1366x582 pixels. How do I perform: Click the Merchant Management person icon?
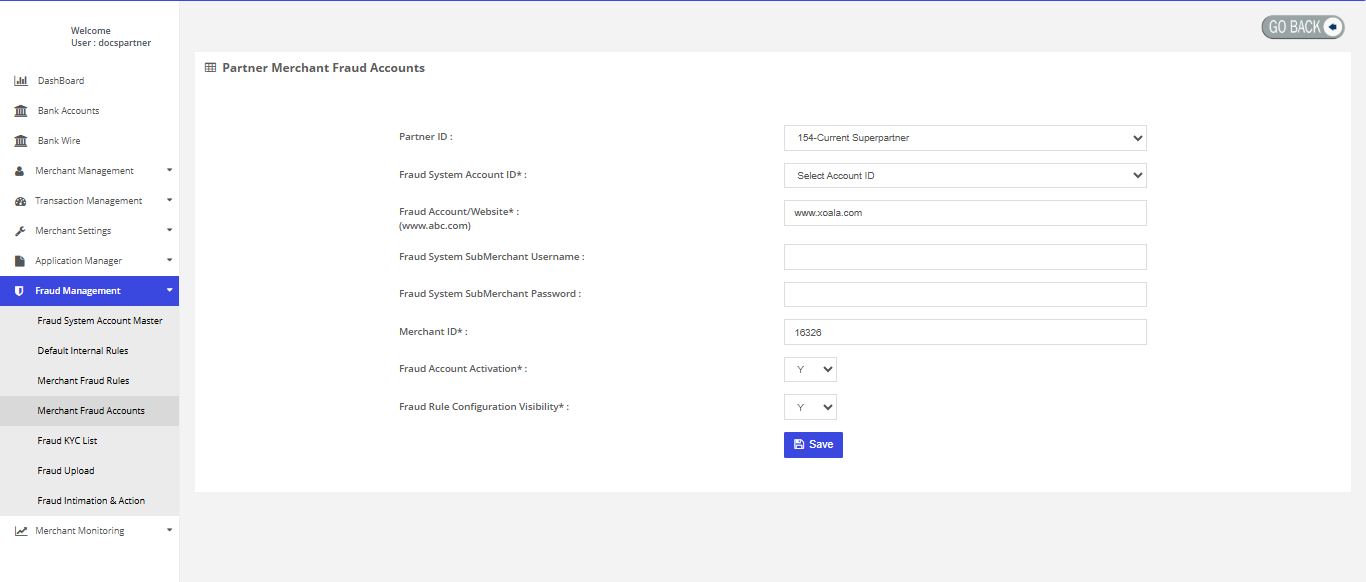(20, 171)
